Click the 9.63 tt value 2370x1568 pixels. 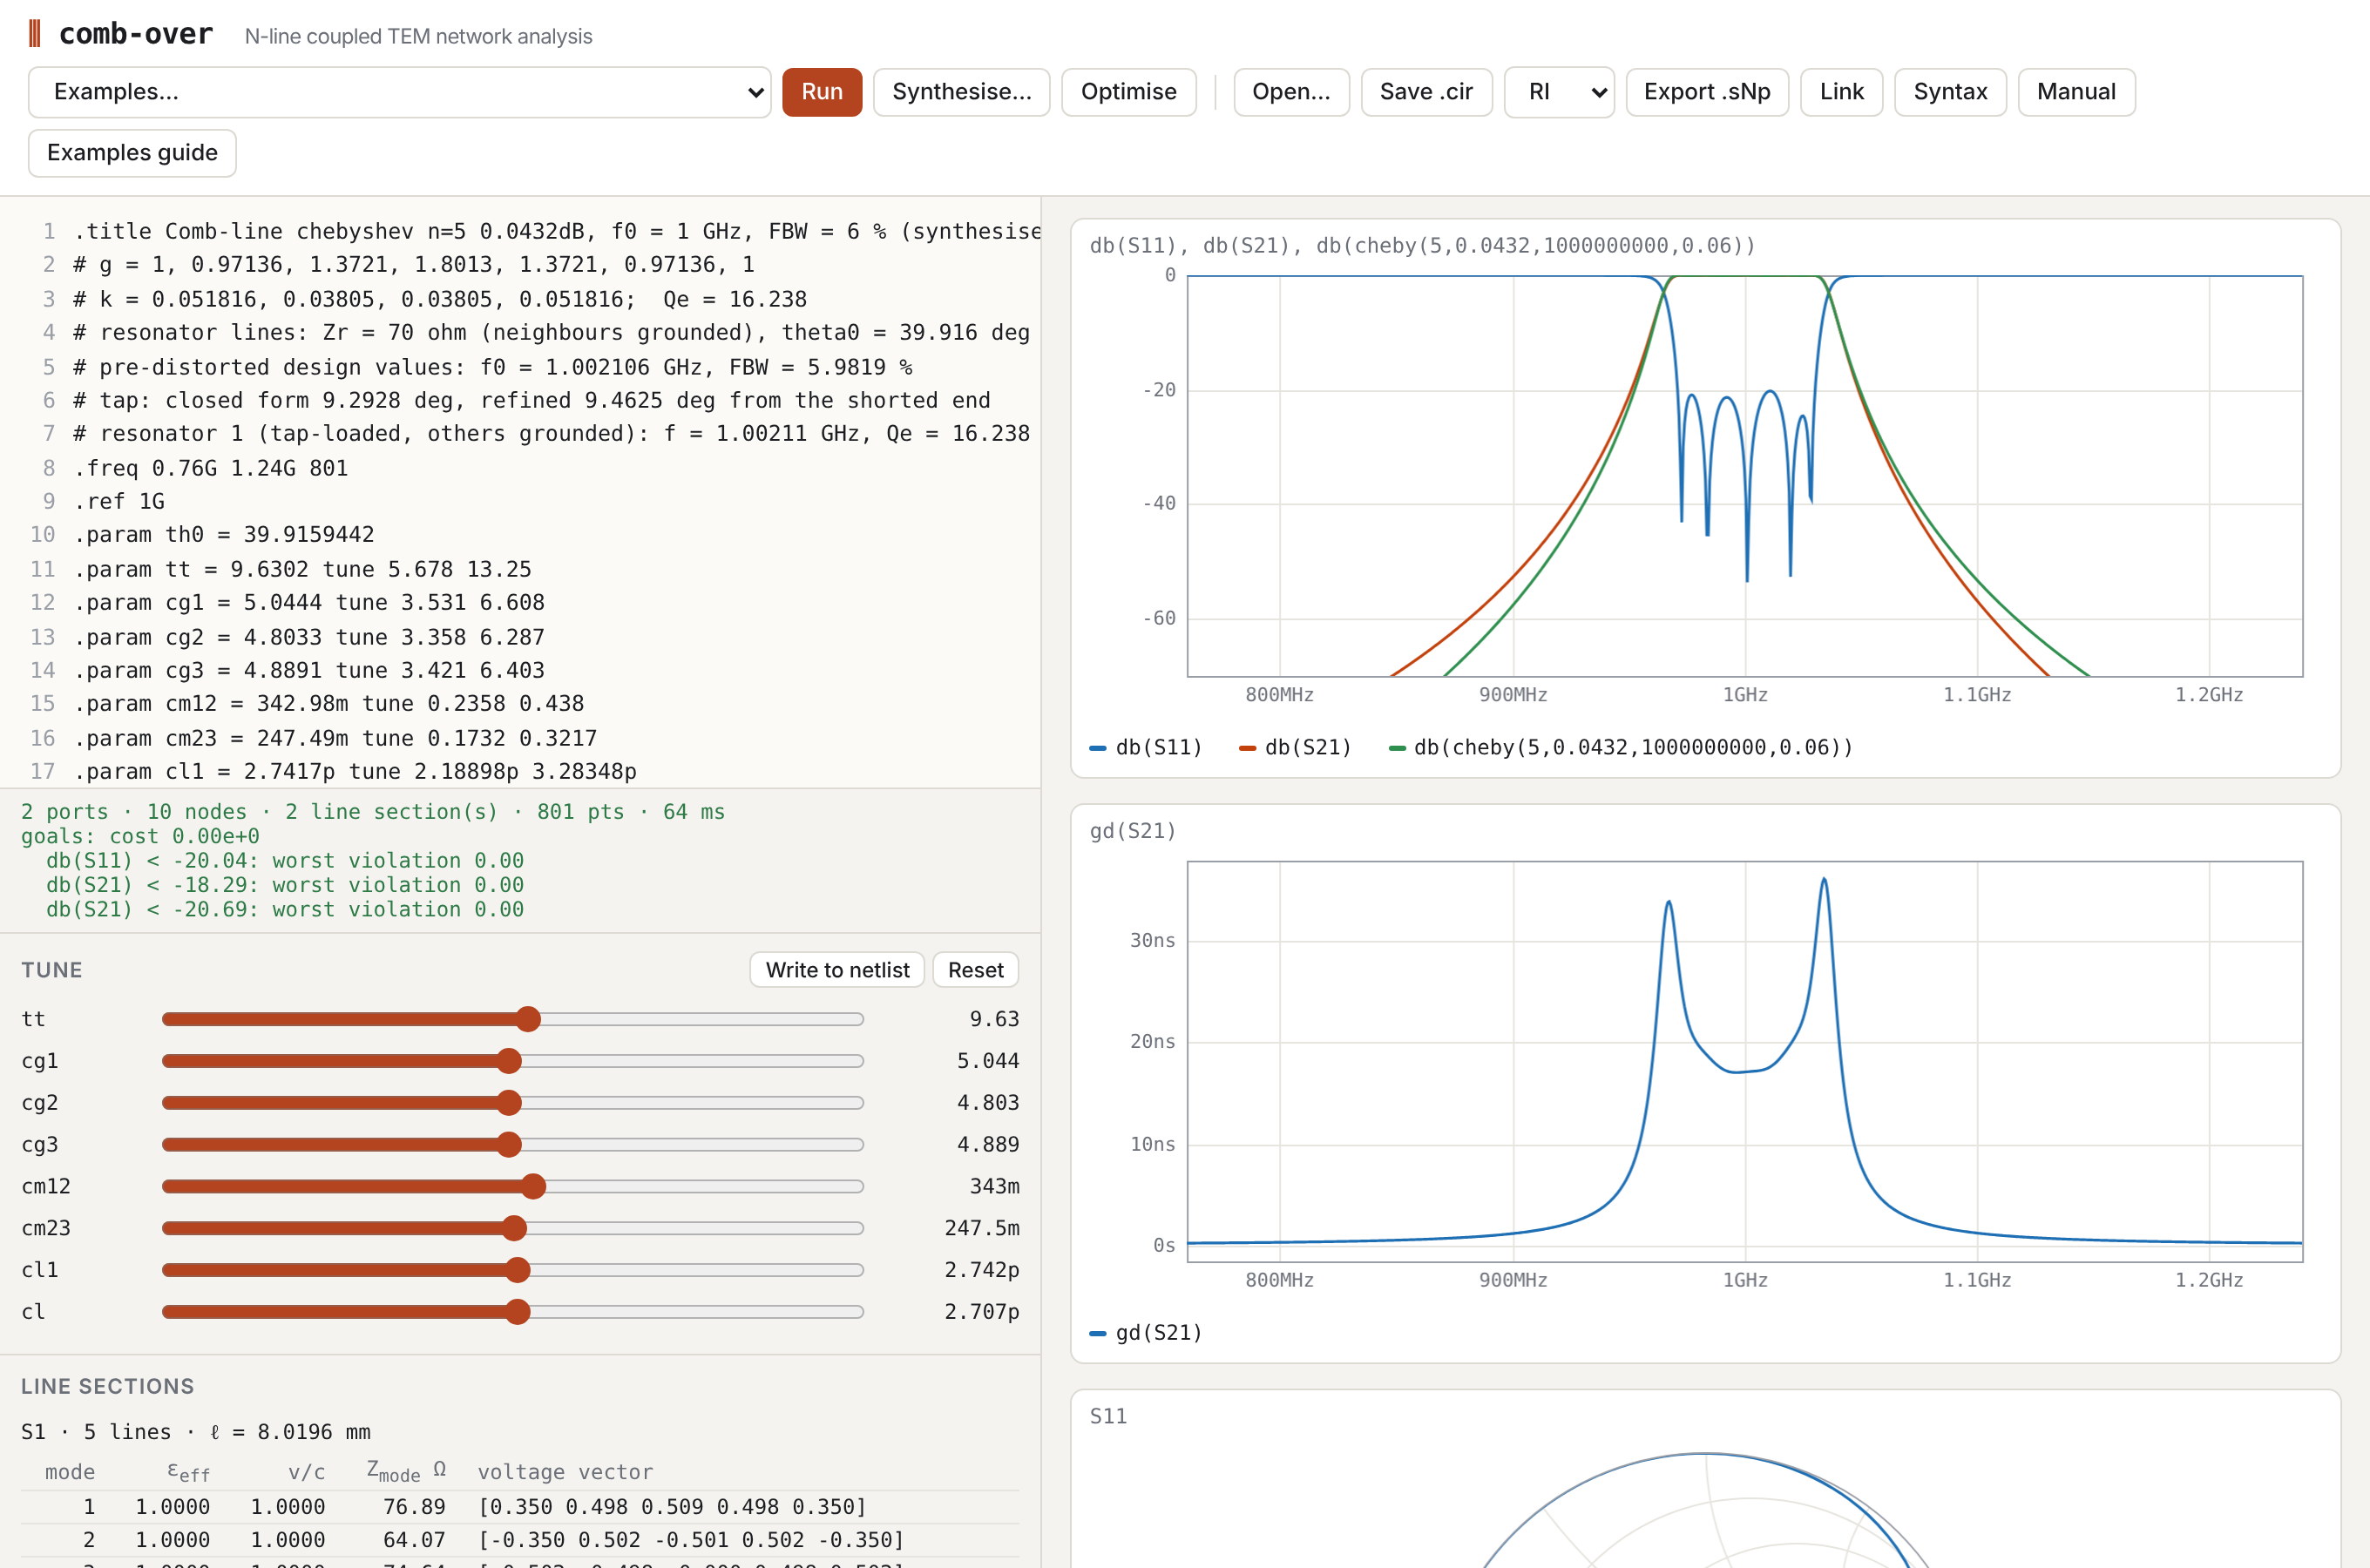point(994,1019)
